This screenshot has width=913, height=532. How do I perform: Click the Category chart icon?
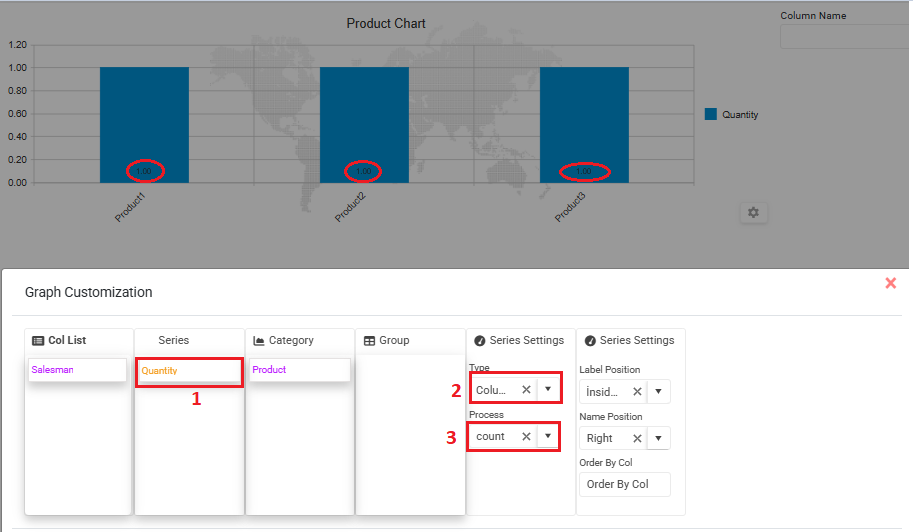[259, 341]
